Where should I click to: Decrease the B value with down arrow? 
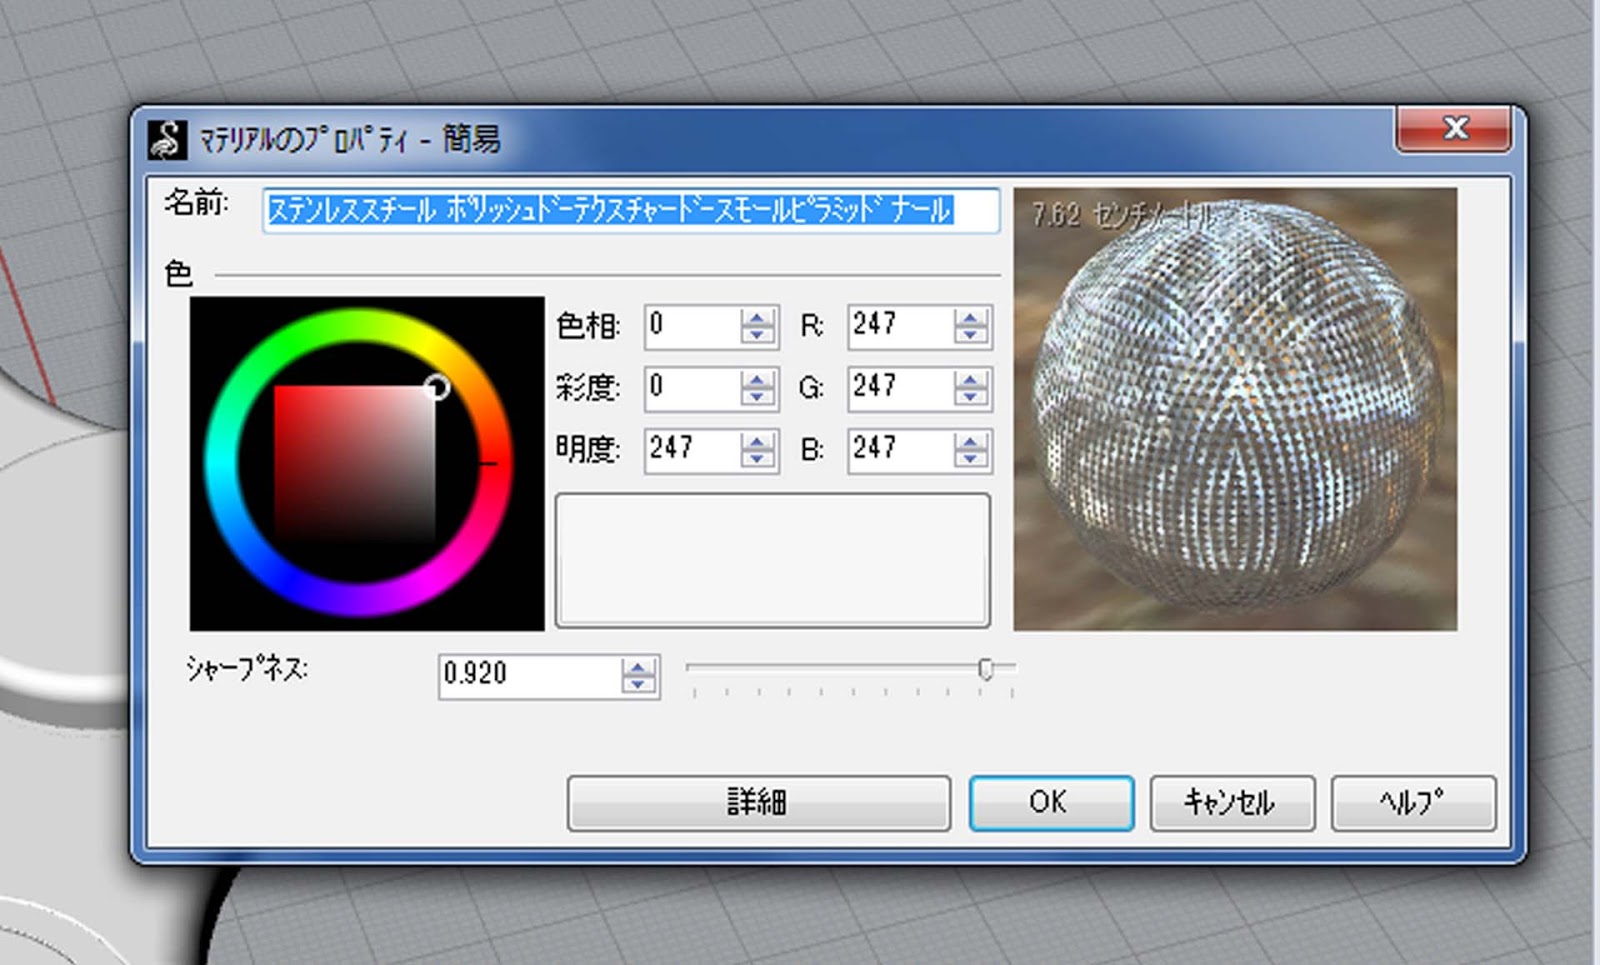point(970,460)
